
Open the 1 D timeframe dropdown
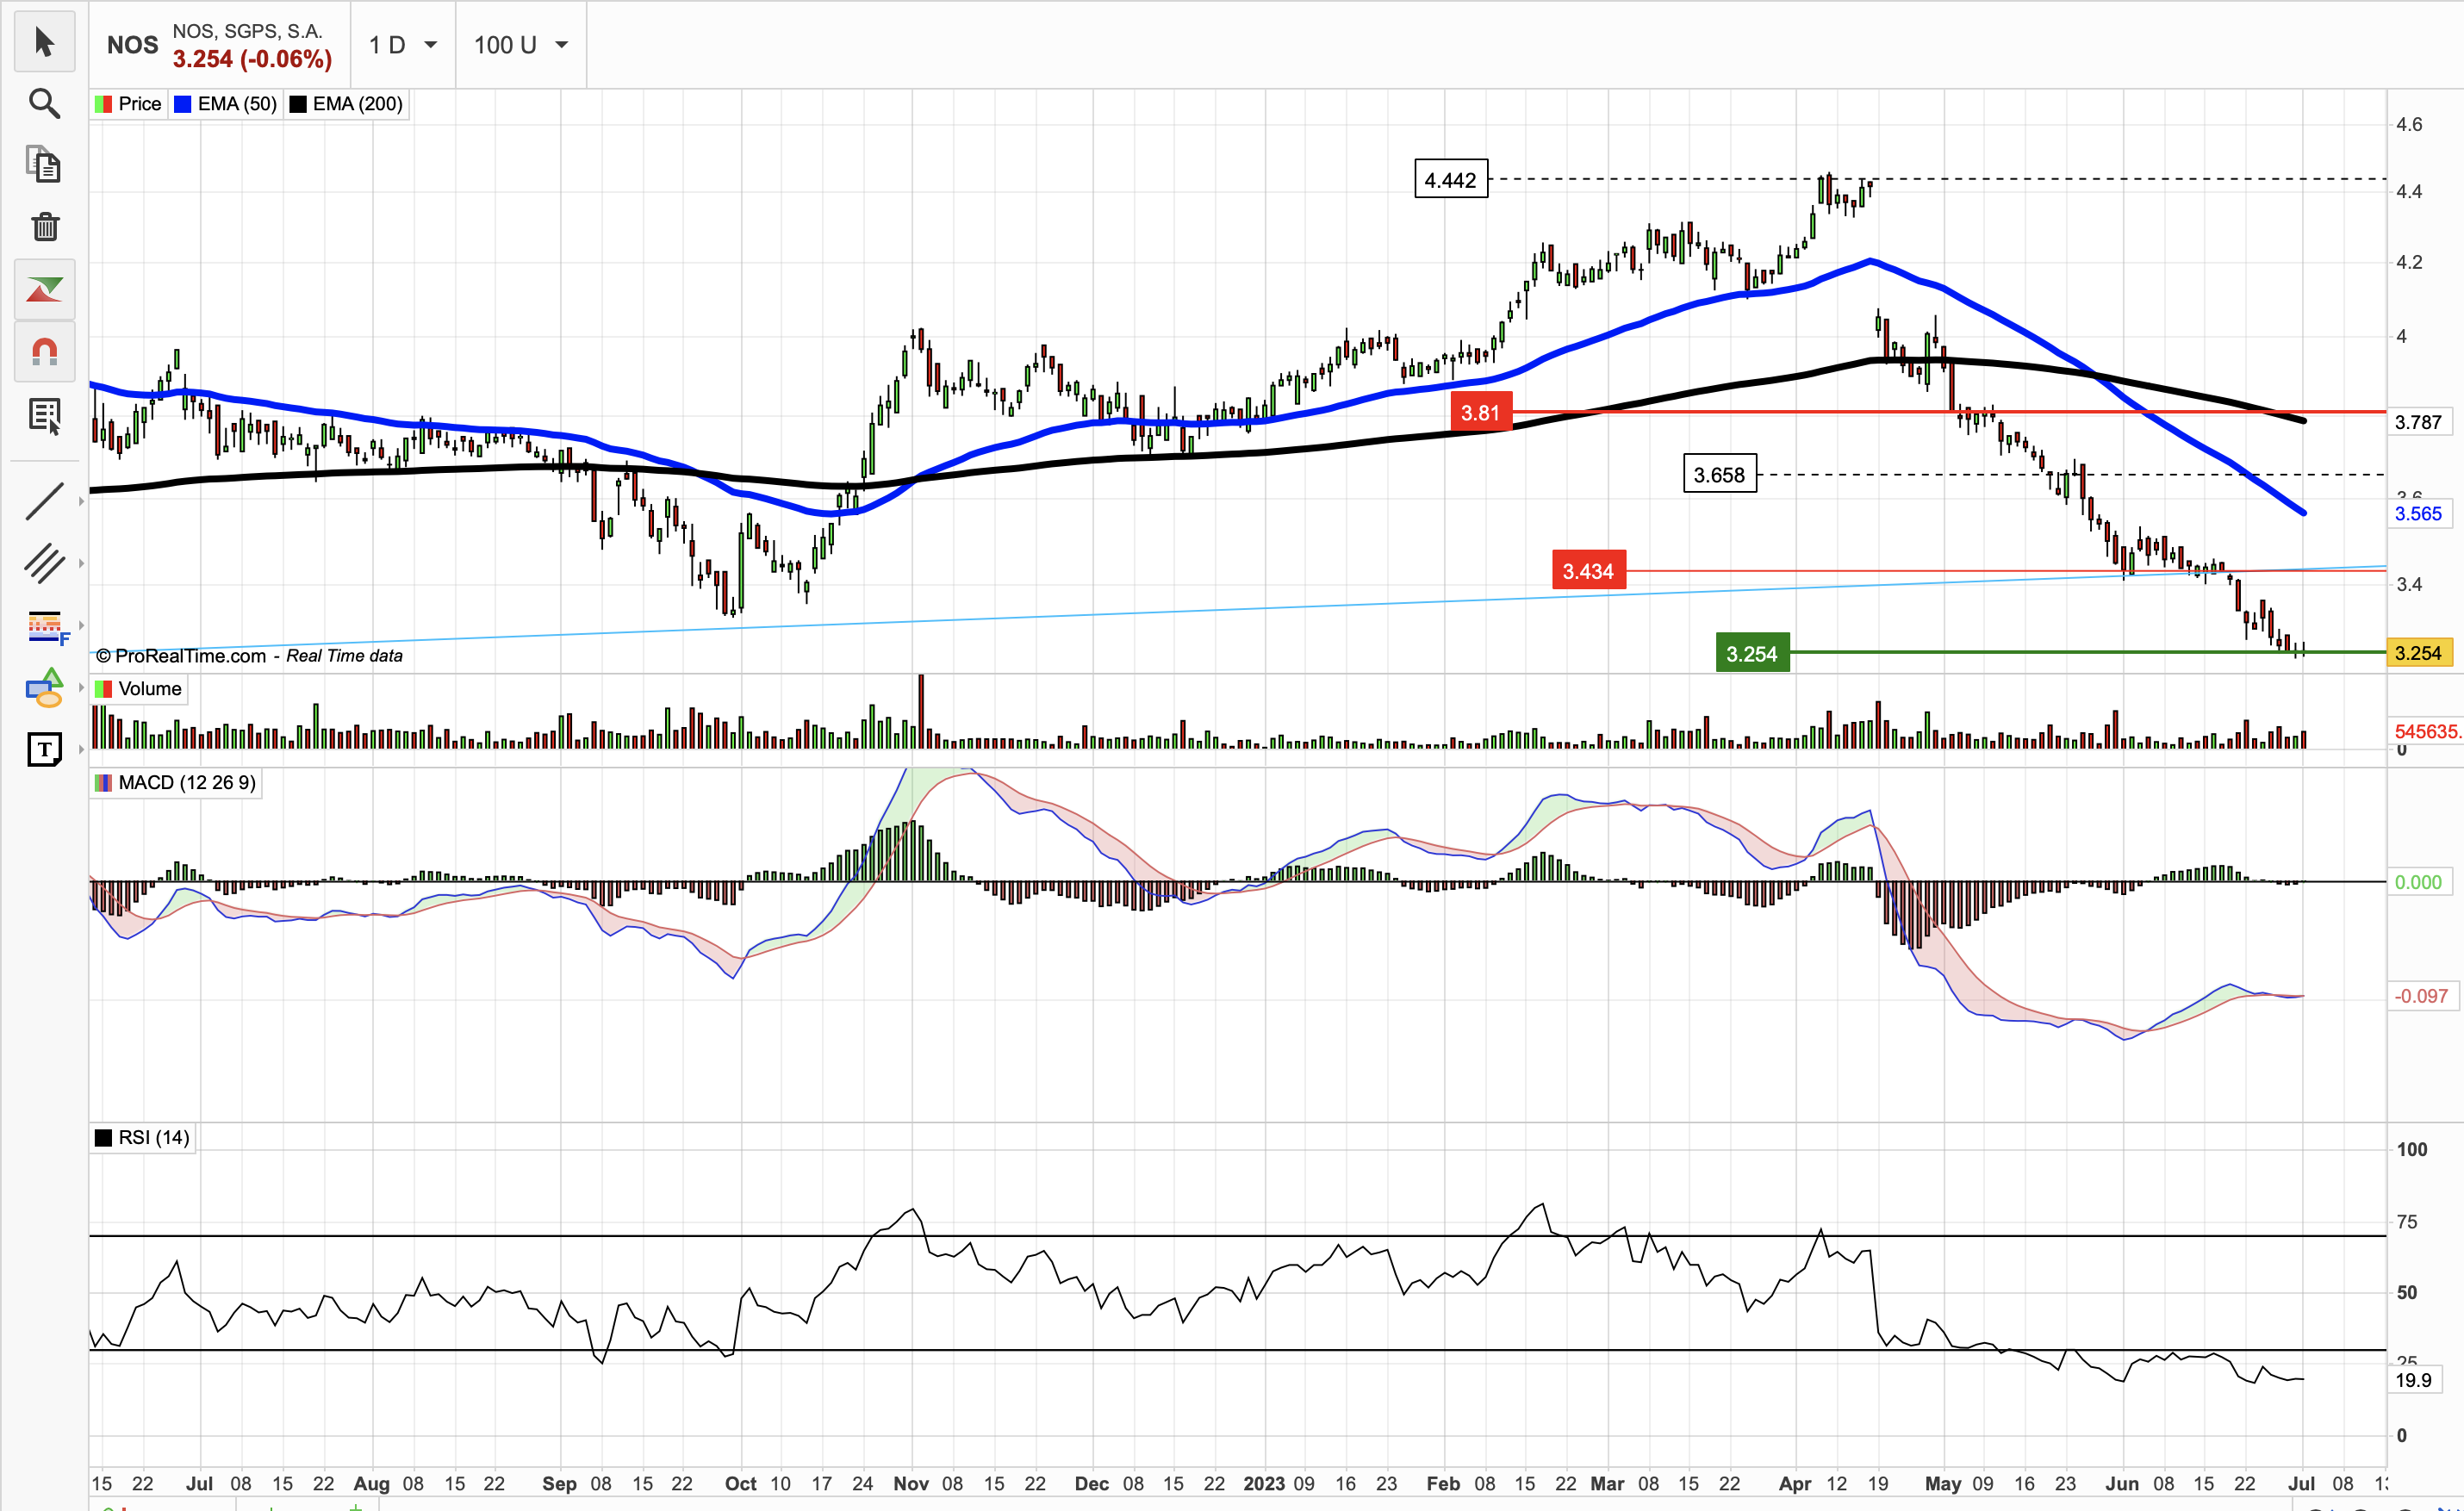click(x=403, y=45)
